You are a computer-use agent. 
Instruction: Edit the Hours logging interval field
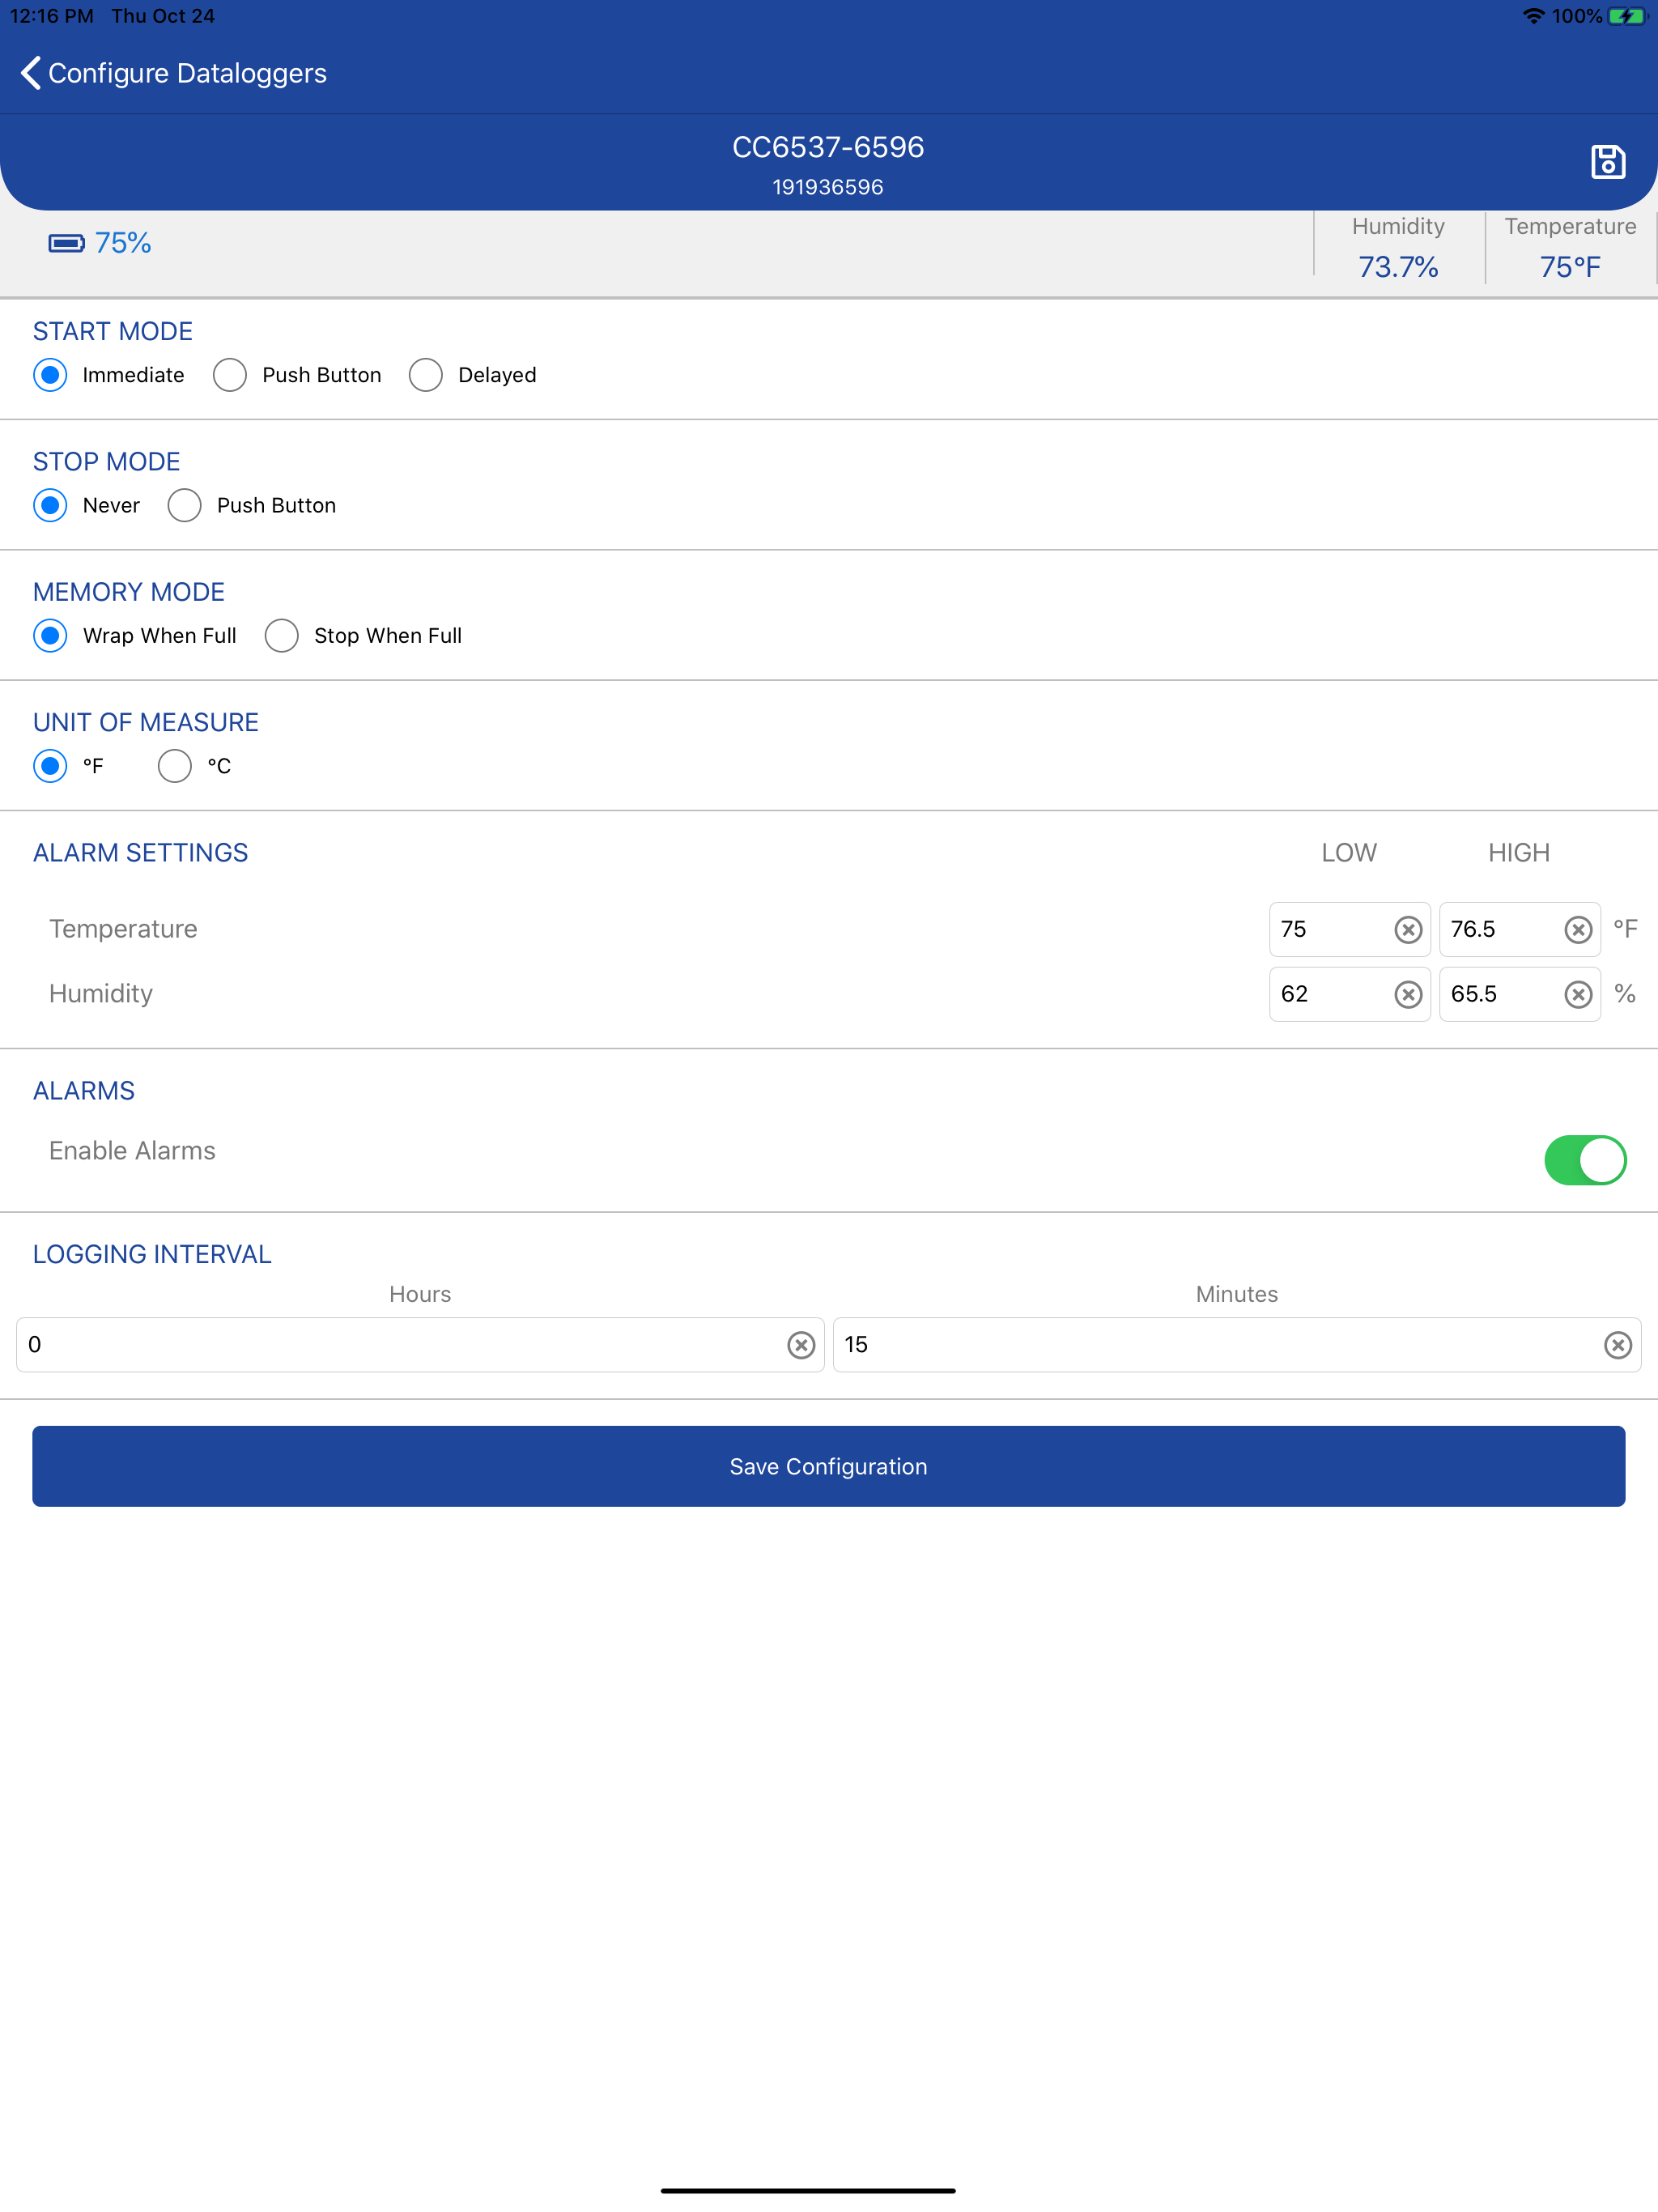coord(420,1345)
